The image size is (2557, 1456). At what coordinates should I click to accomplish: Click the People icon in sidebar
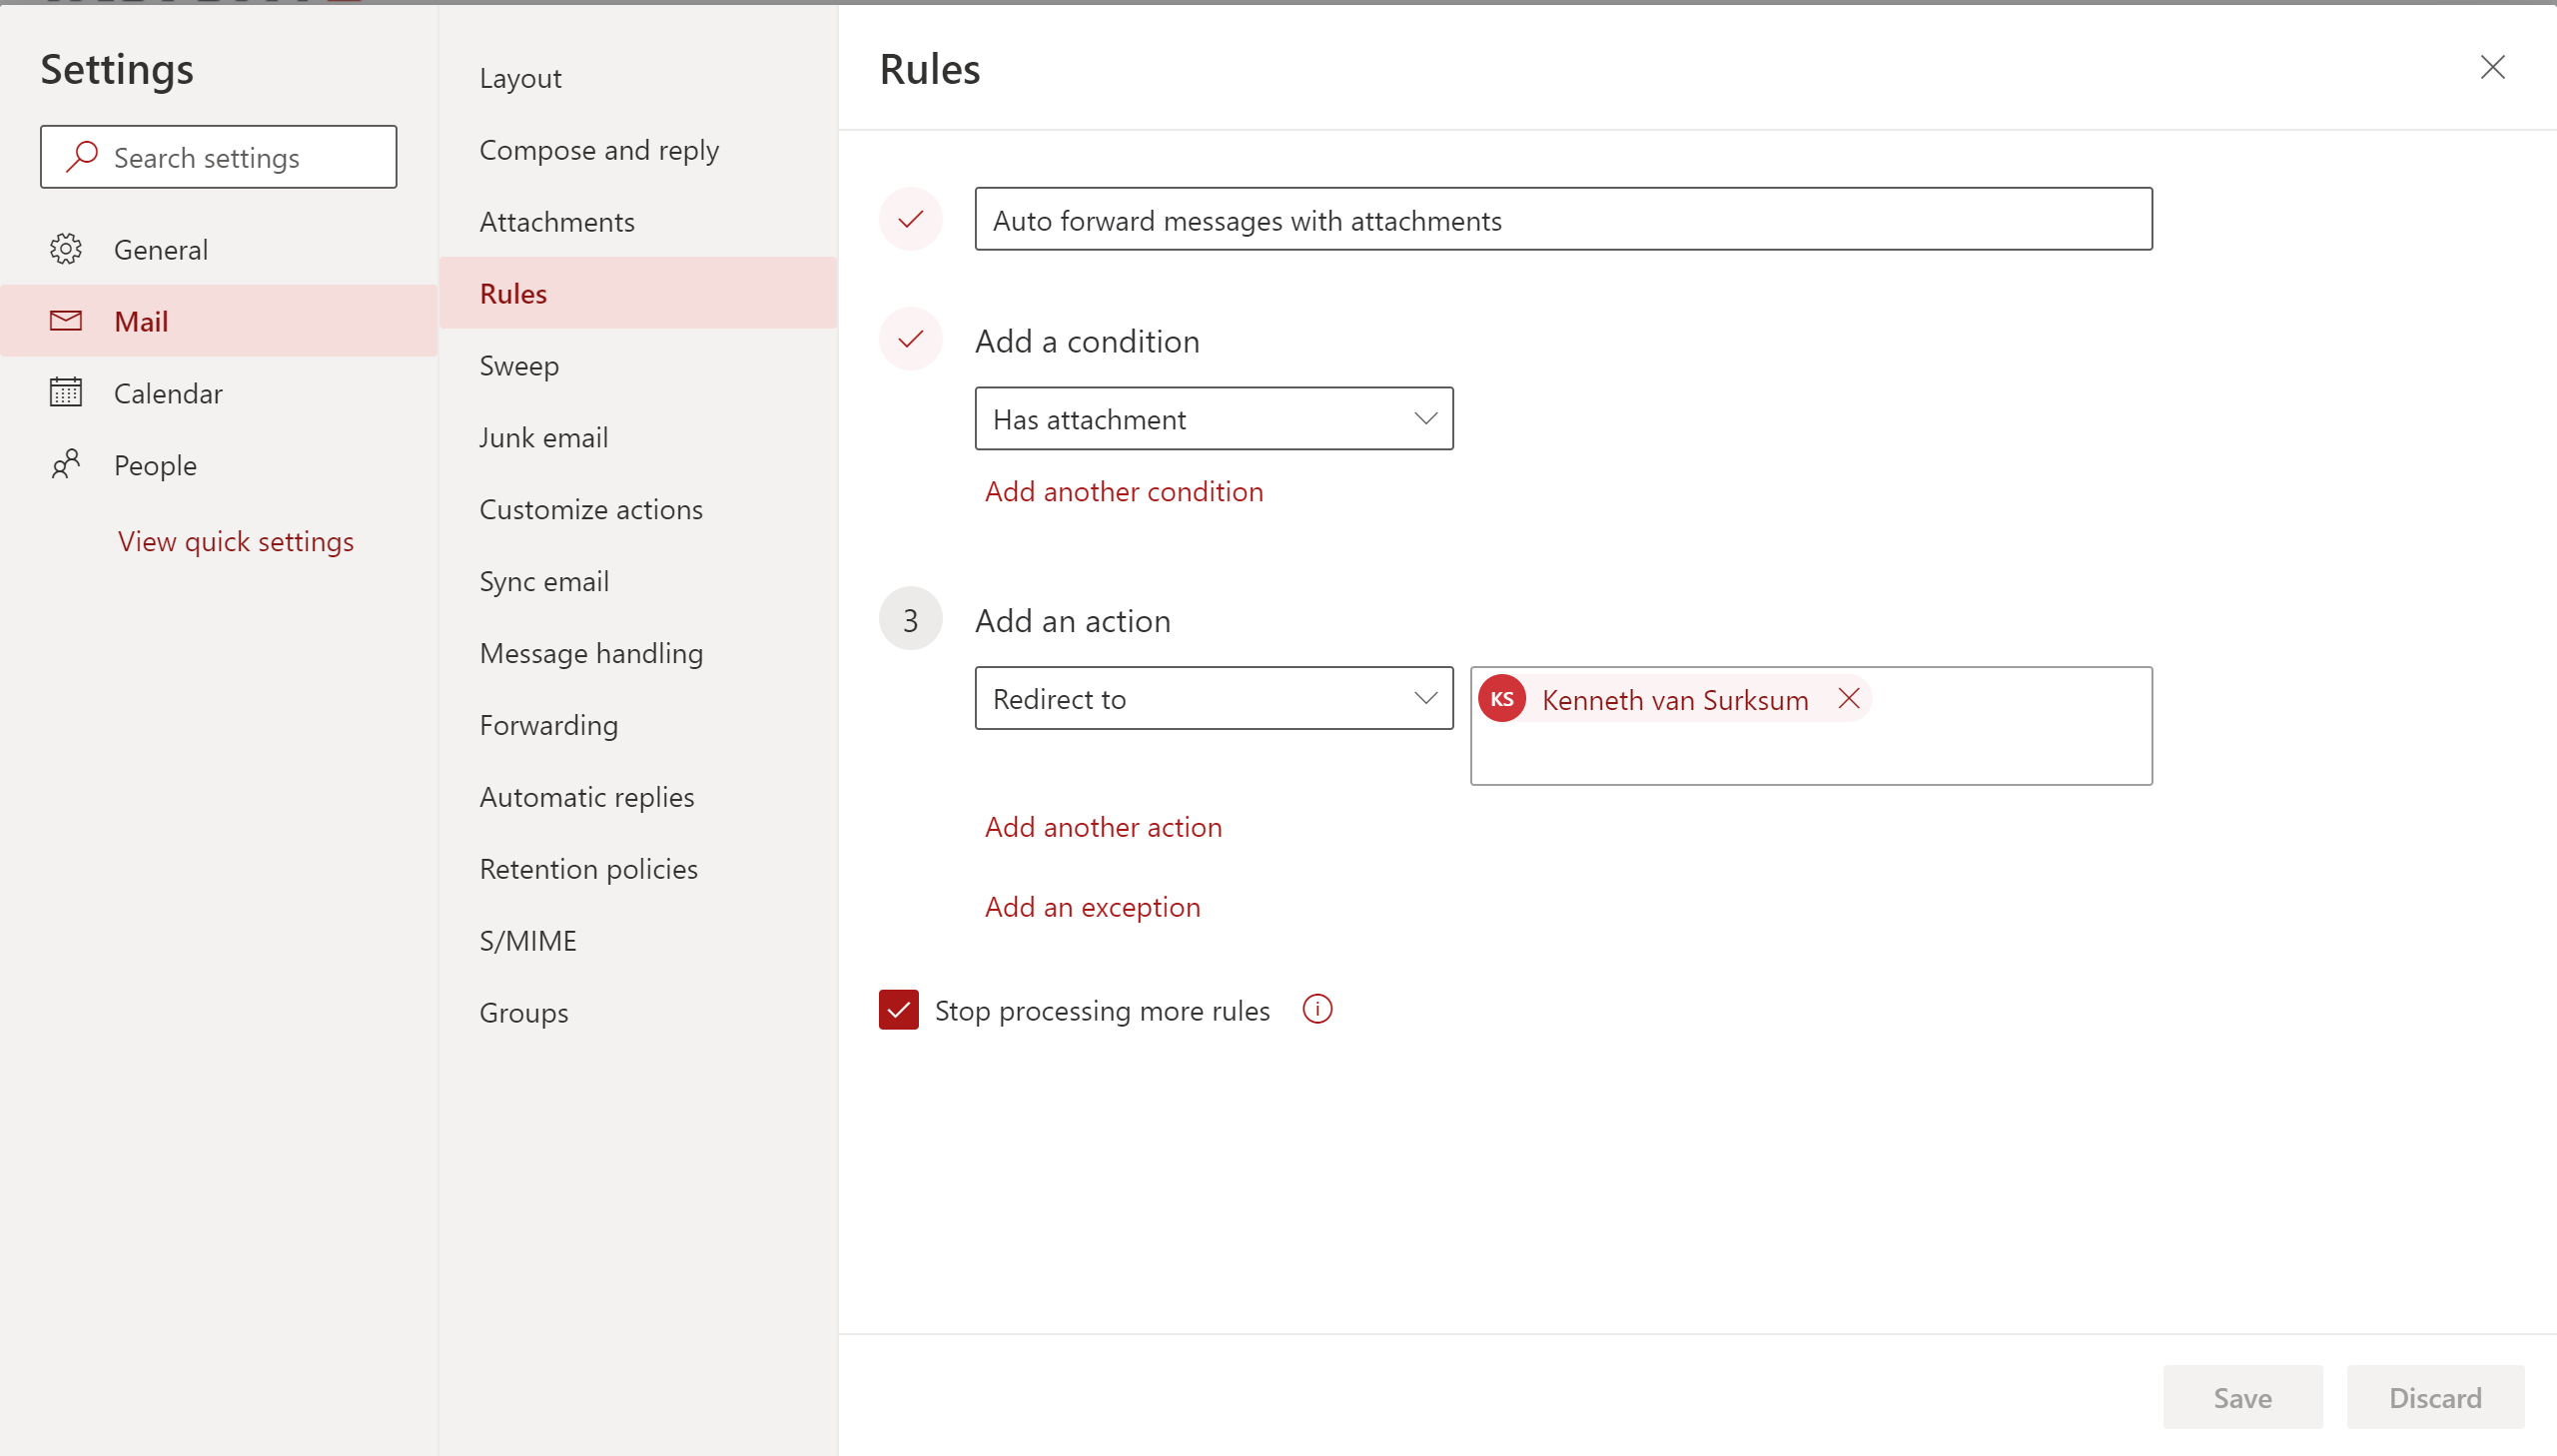66,464
